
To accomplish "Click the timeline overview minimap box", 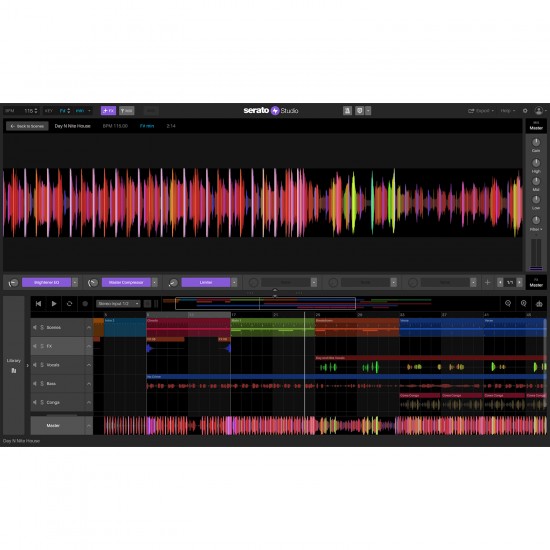I will [x=266, y=304].
